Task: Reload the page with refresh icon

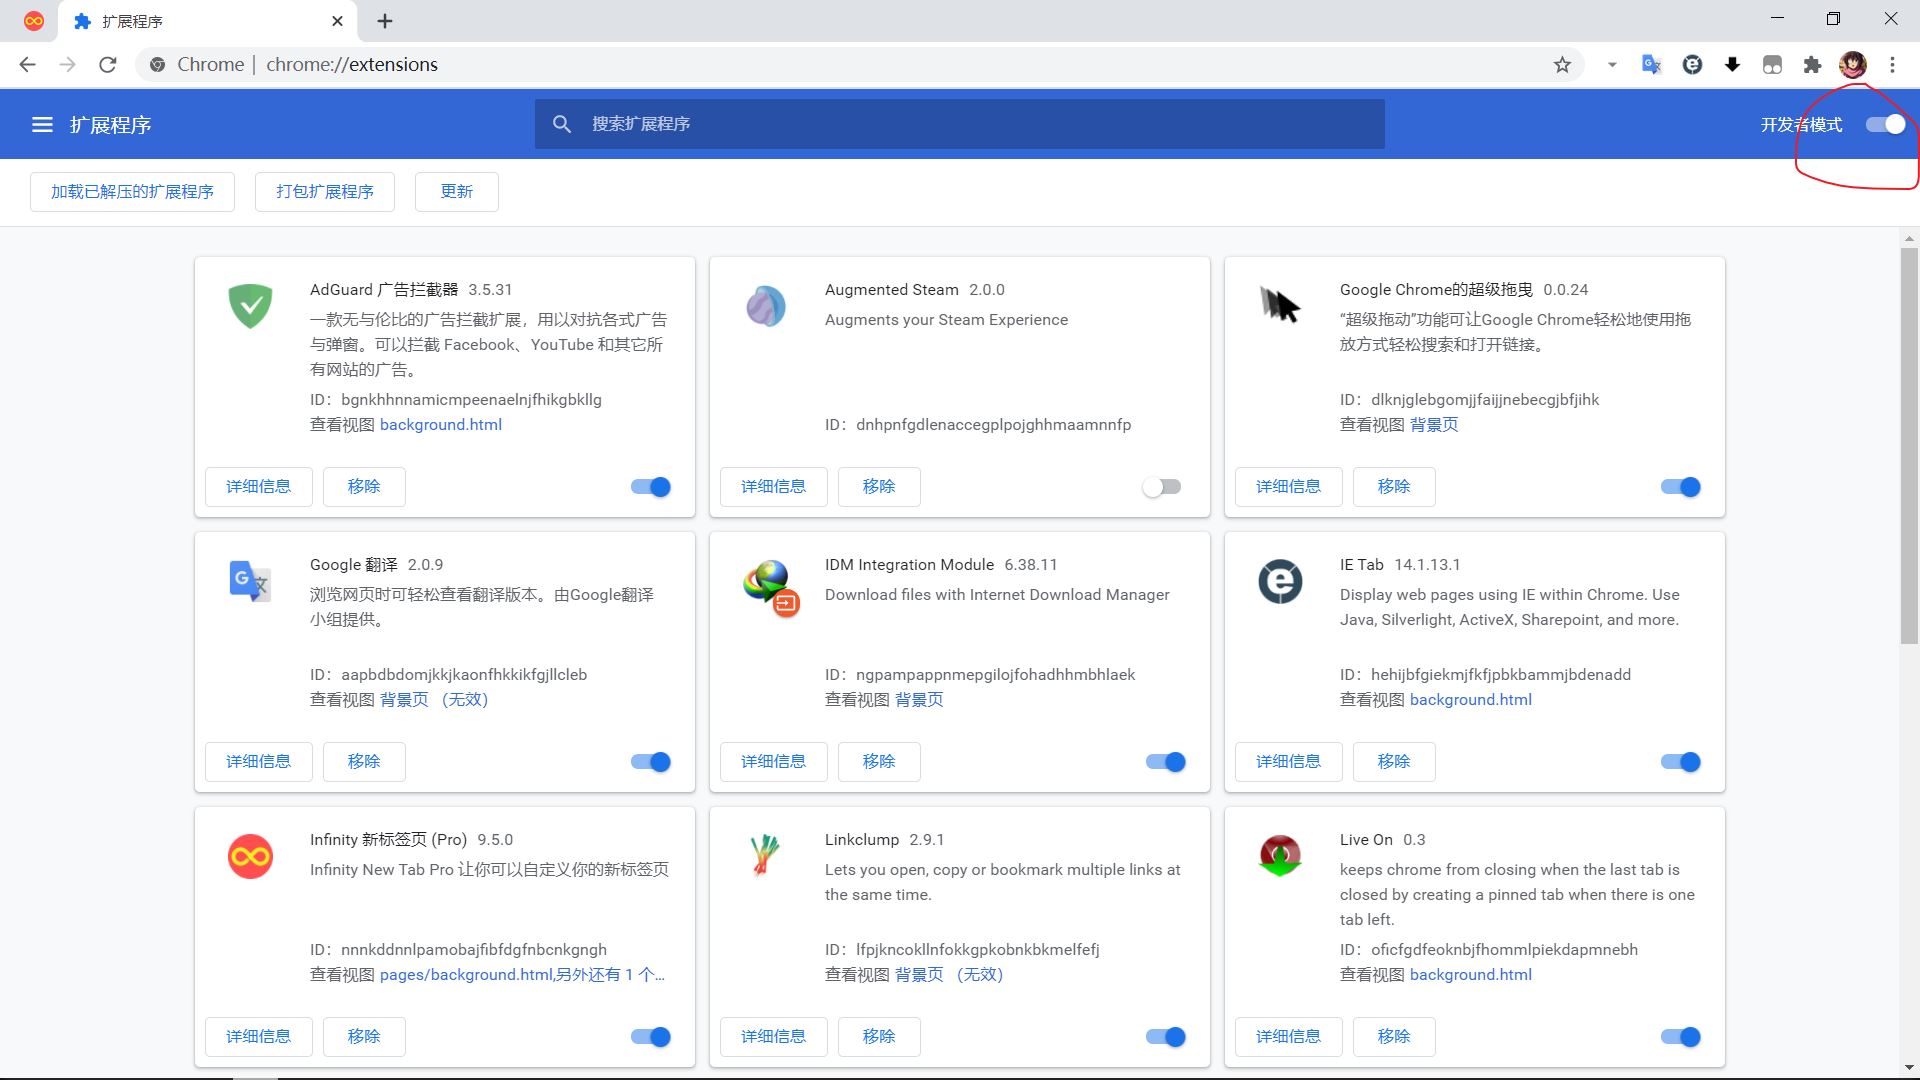Action: [x=108, y=65]
